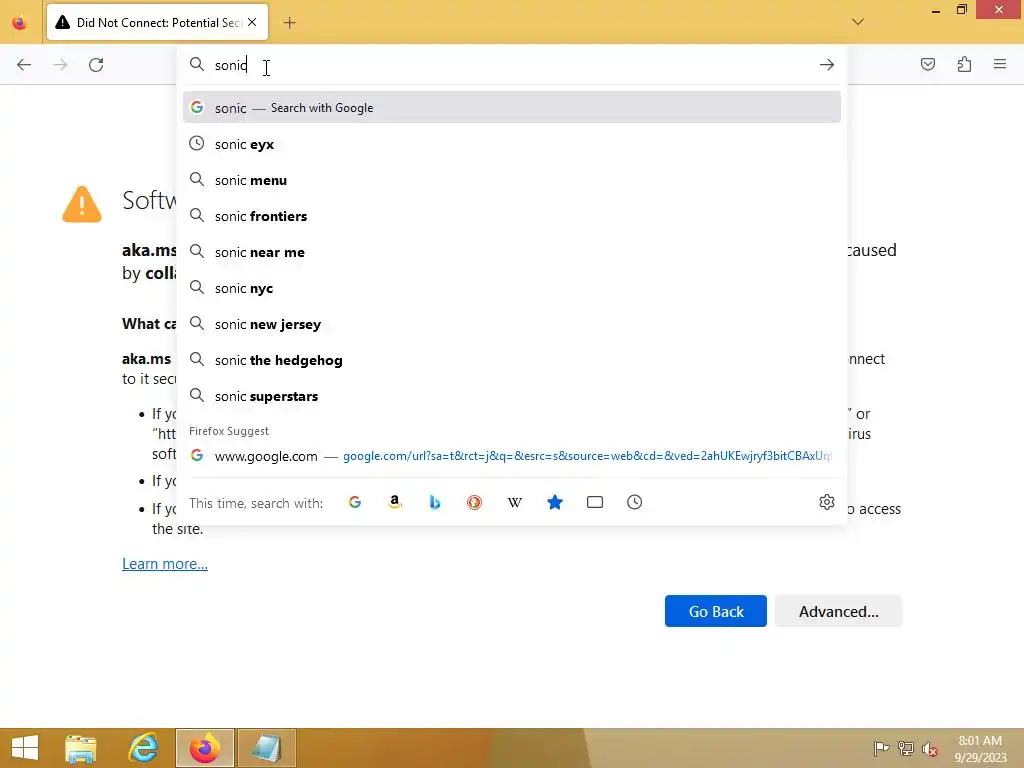Go back to the previous page
Viewport: 1024px width, 768px height.
pyautogui.click(x=24, y=65)
